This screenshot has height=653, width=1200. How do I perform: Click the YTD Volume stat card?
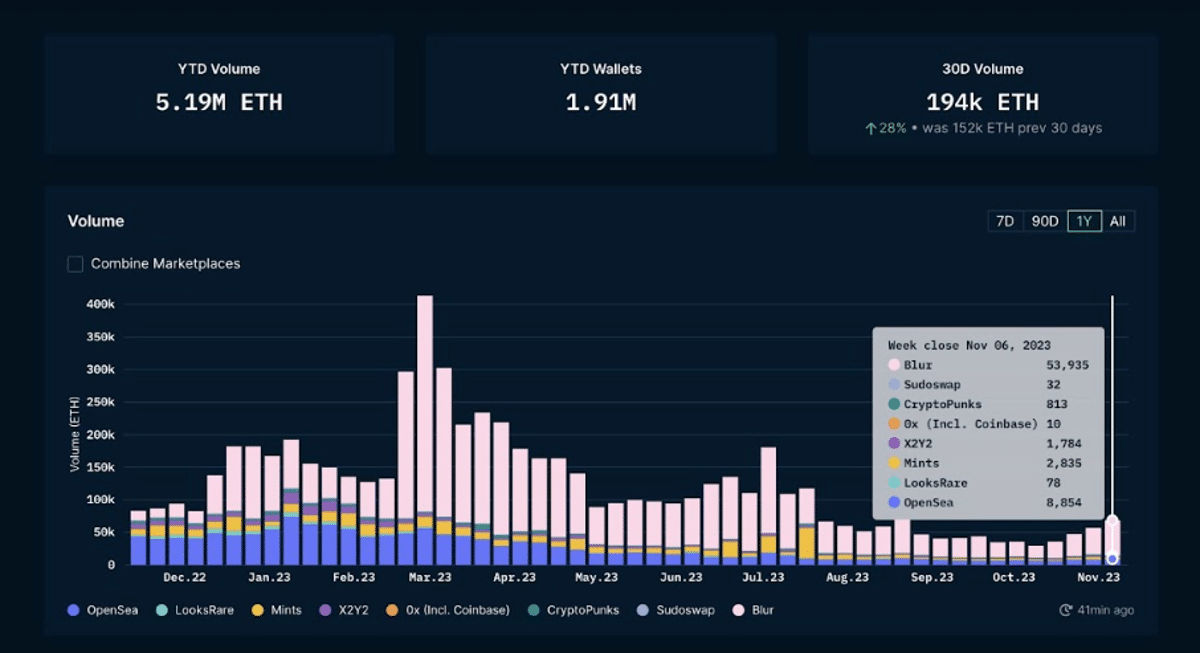[x=219, y=93]
